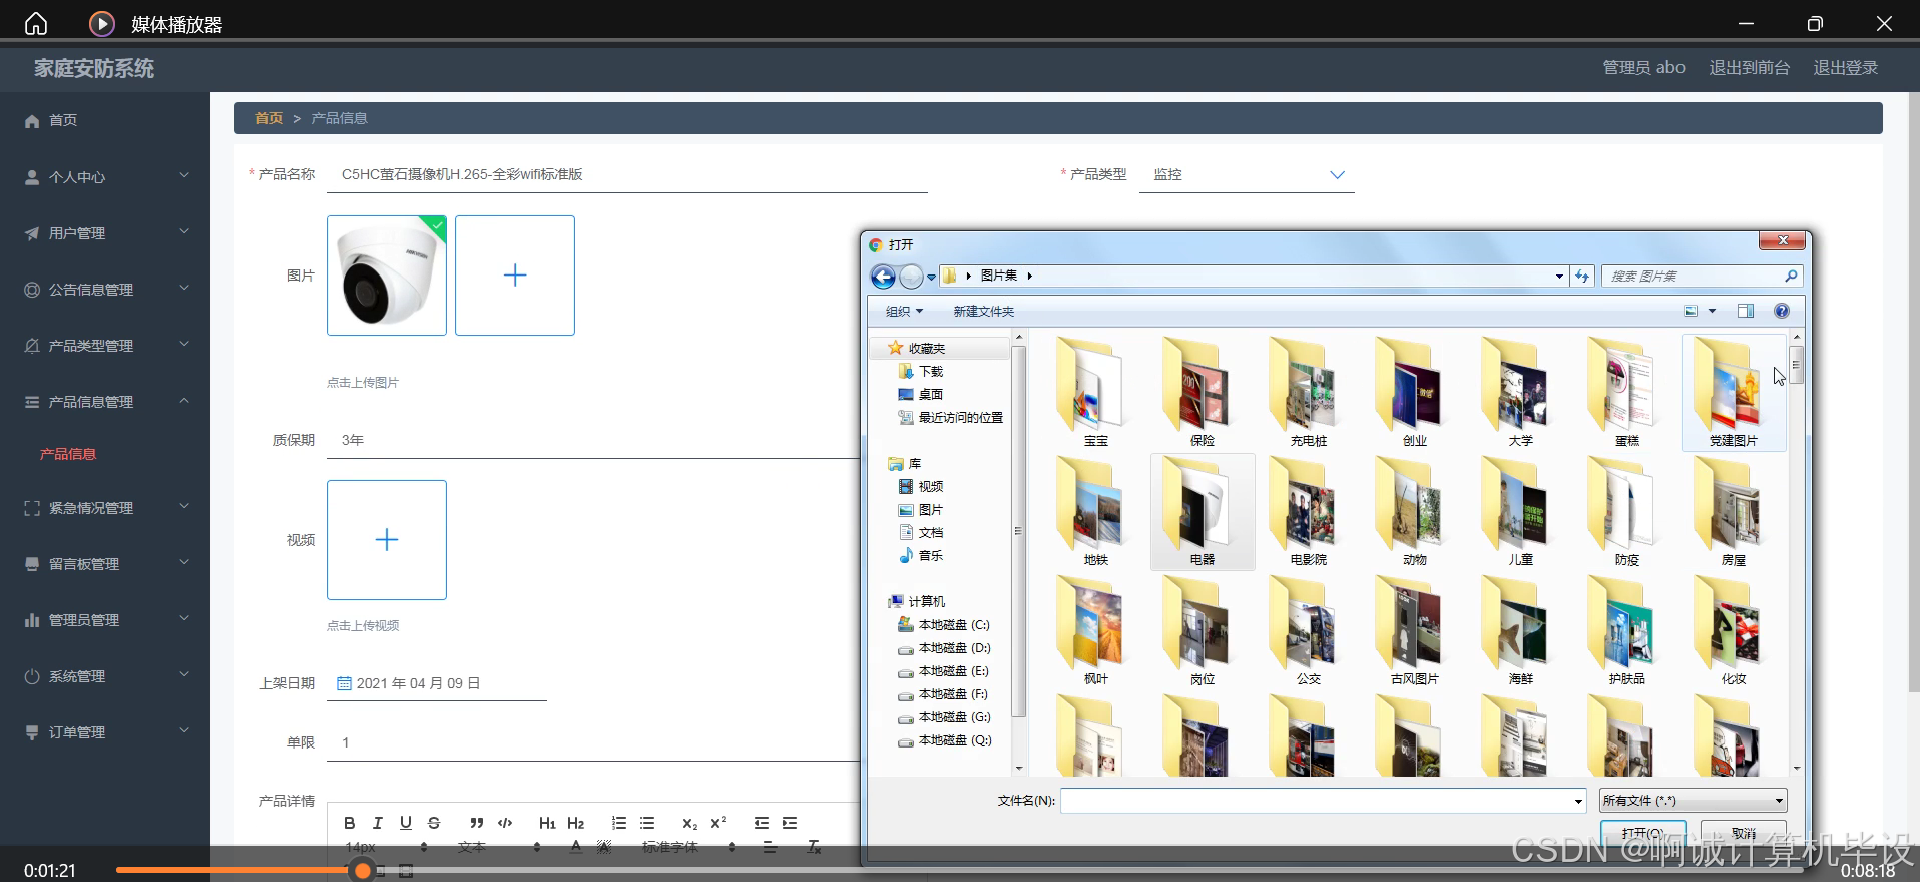Select the 电器 folder
This screenshot has height=882, width=1920.
1202,512
